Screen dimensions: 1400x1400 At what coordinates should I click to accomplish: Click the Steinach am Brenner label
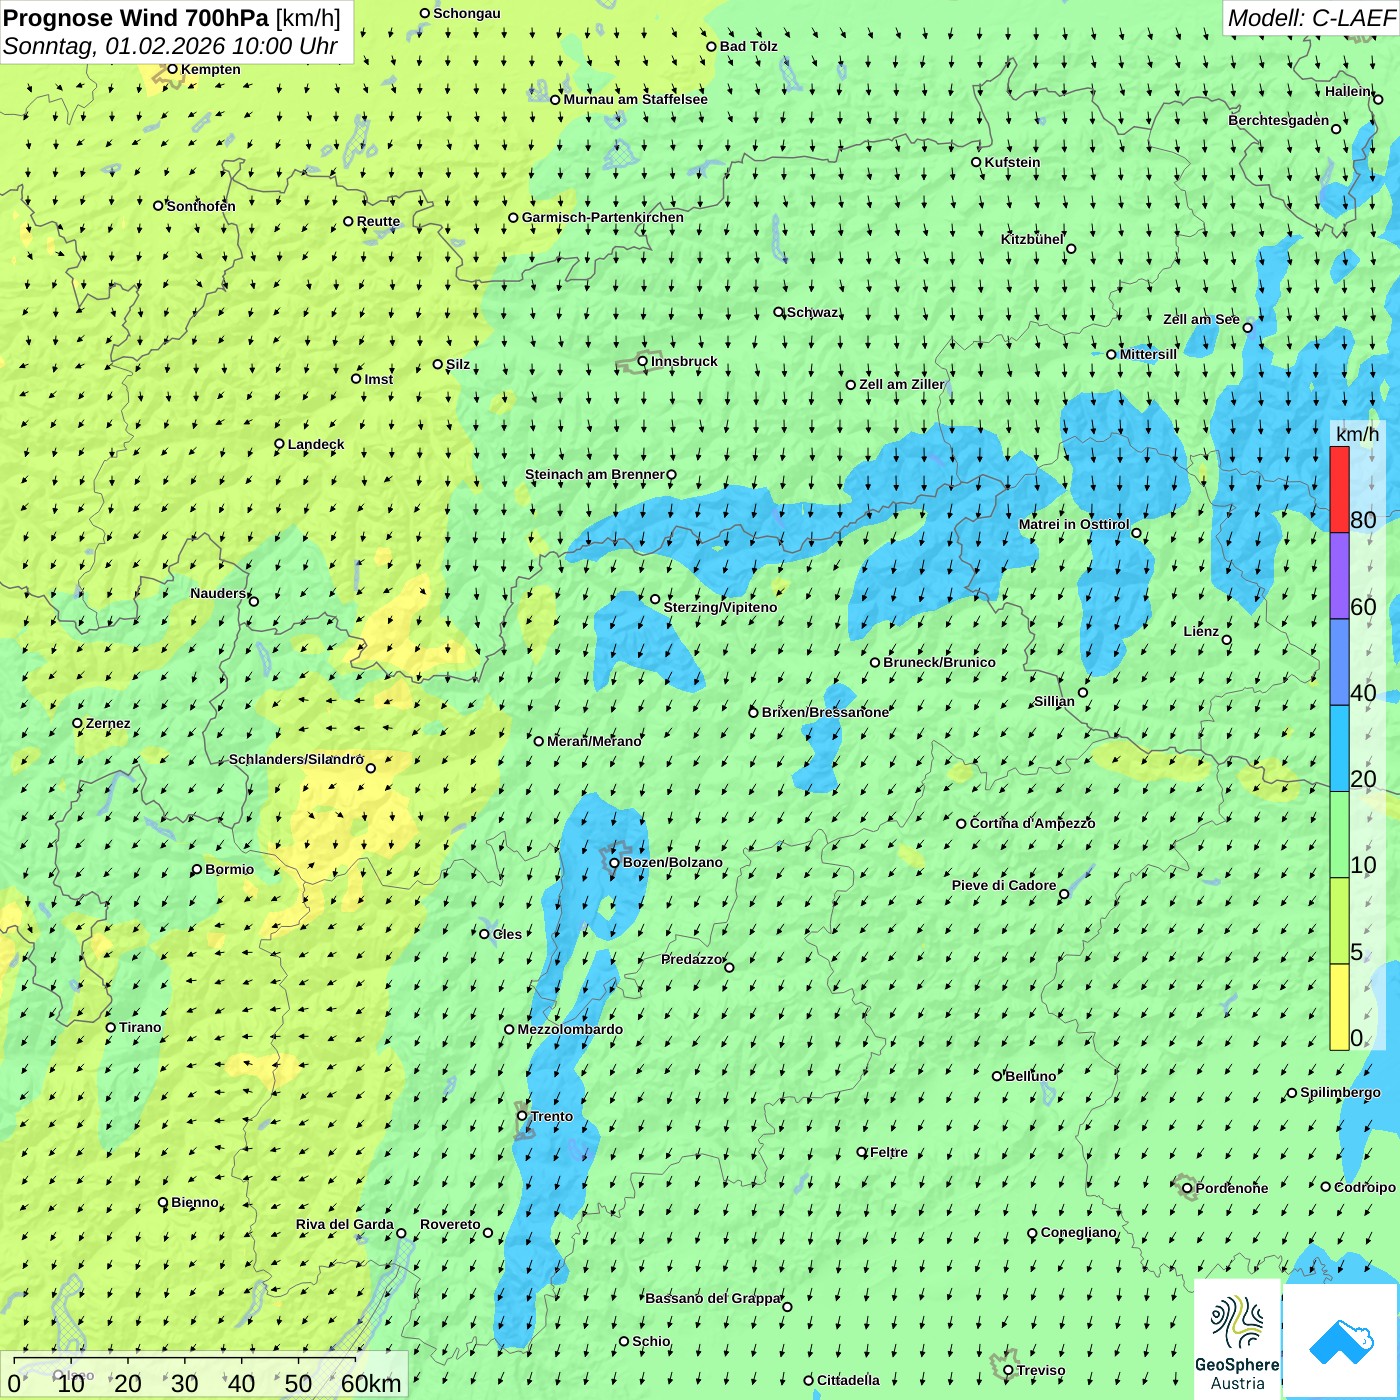[595, 474]
